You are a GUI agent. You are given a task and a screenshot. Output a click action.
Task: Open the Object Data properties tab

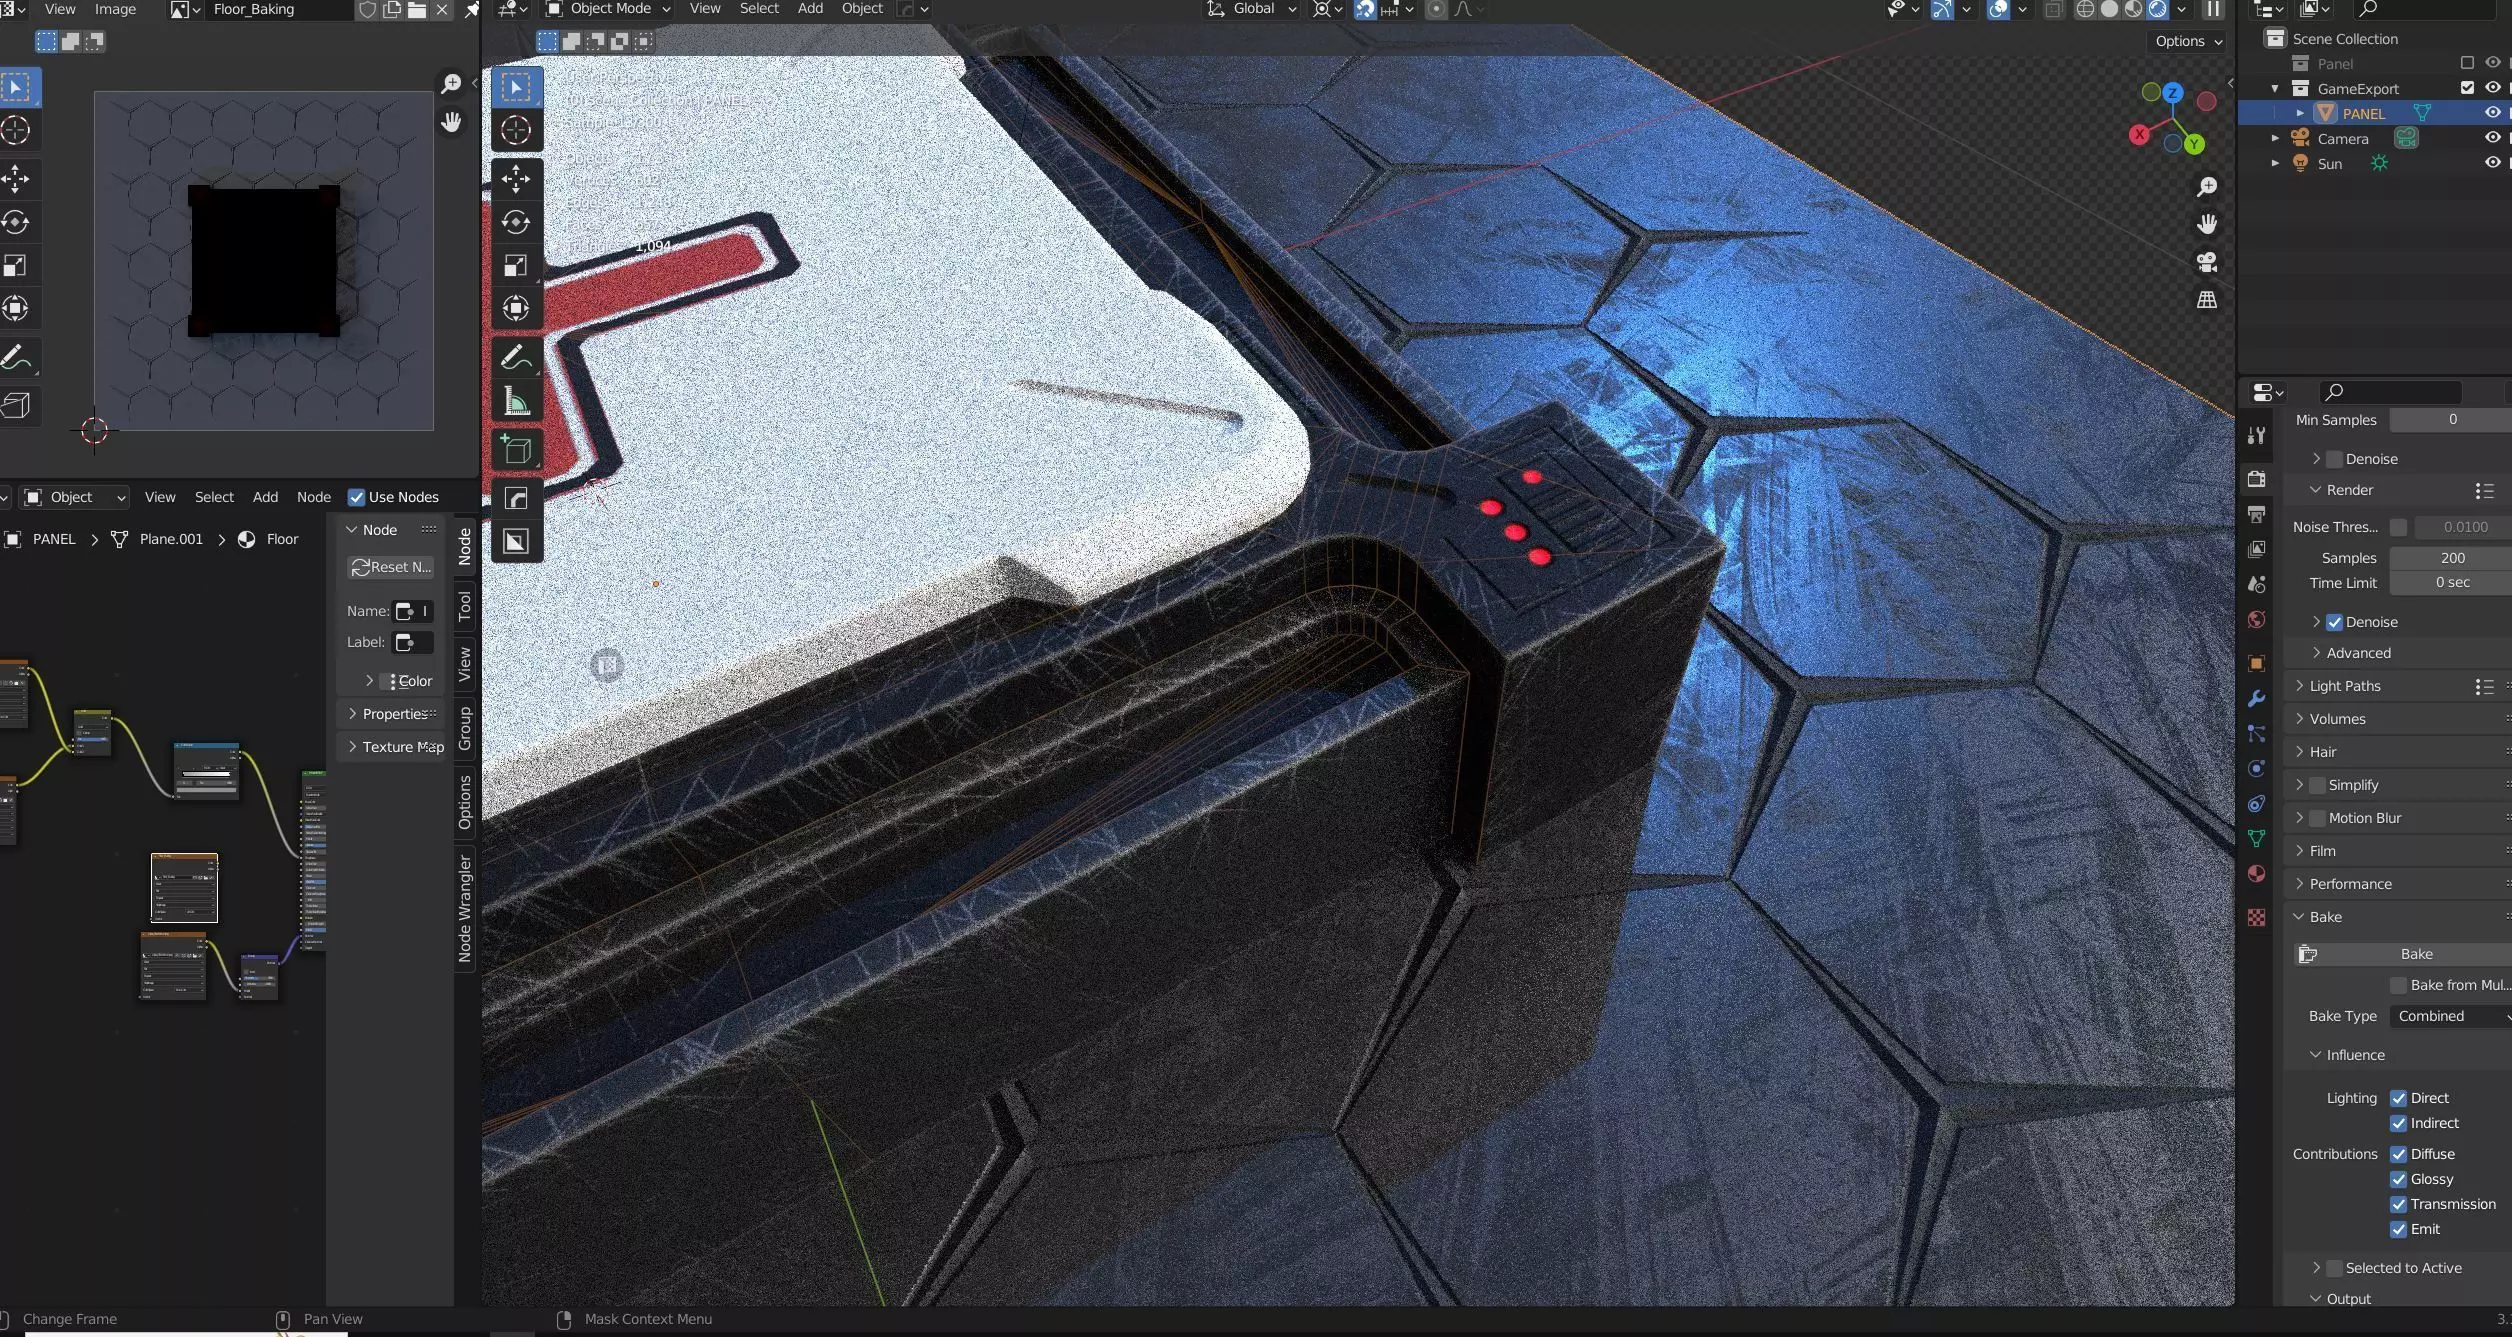[x=2256, y=839]
